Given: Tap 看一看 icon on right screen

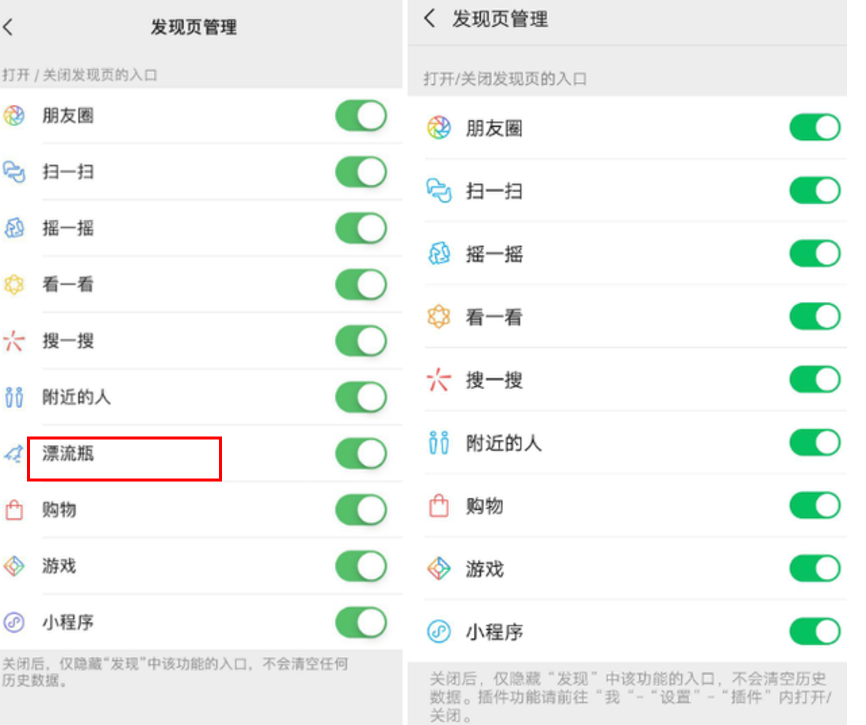Looking at the screenshot, I should point(439,317).
